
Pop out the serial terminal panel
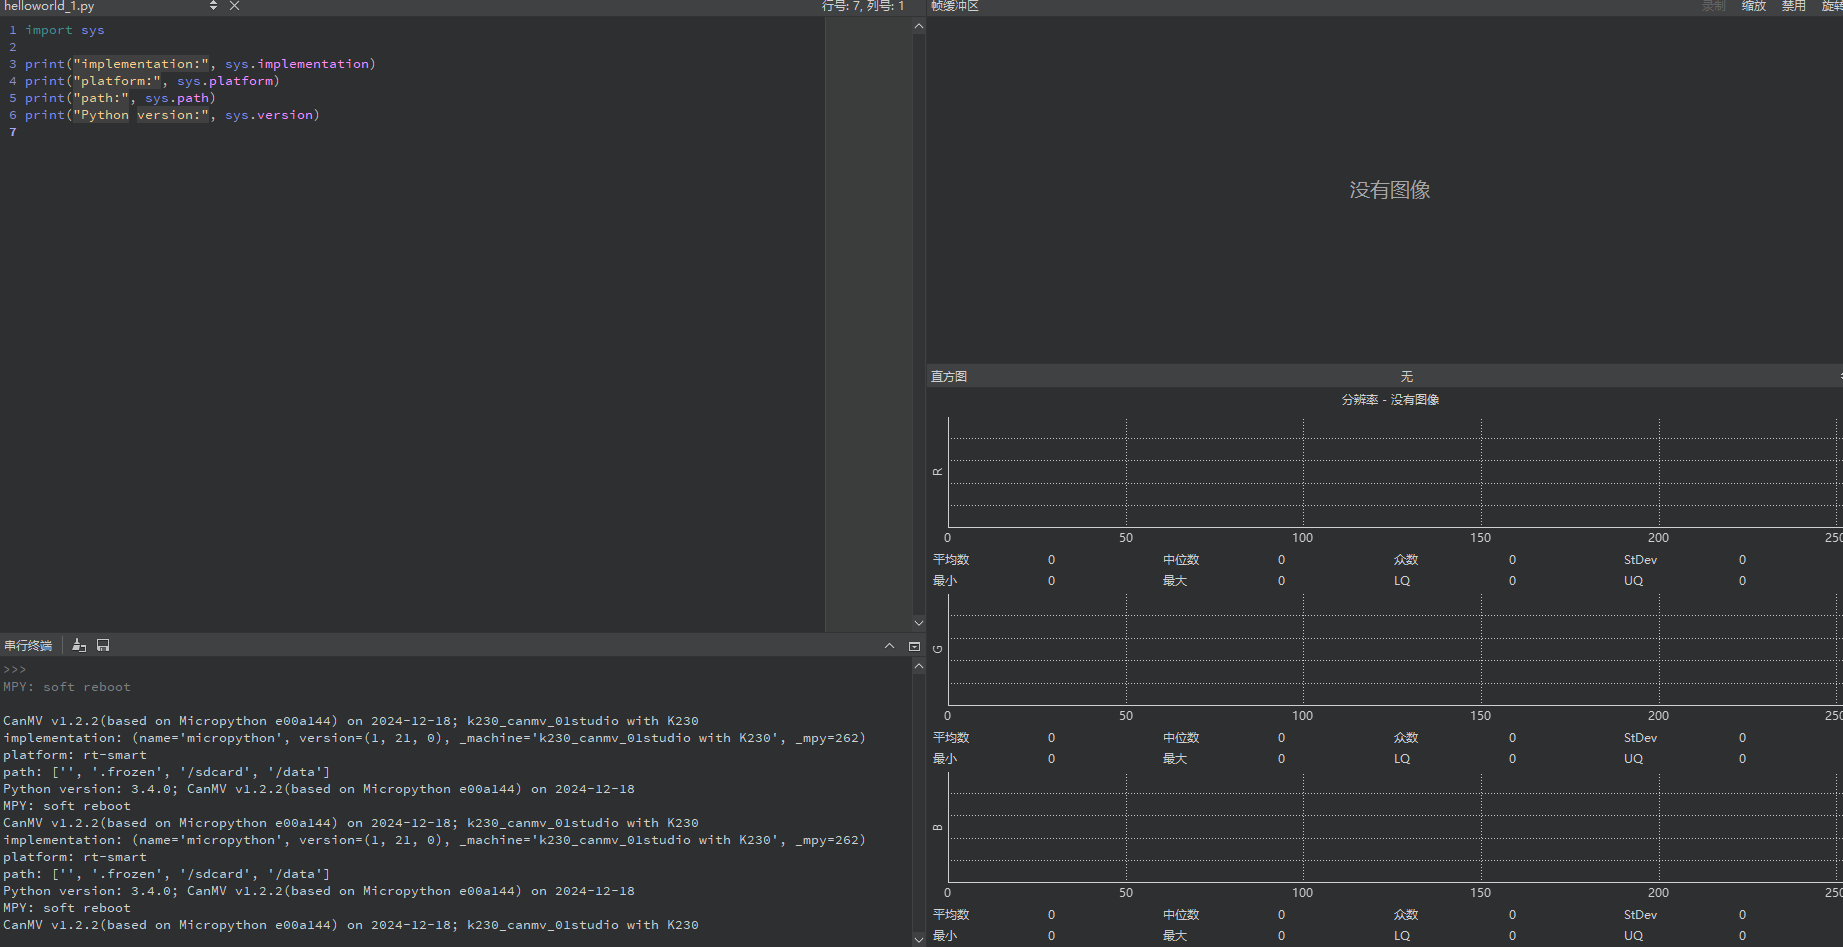pos(914,646)
